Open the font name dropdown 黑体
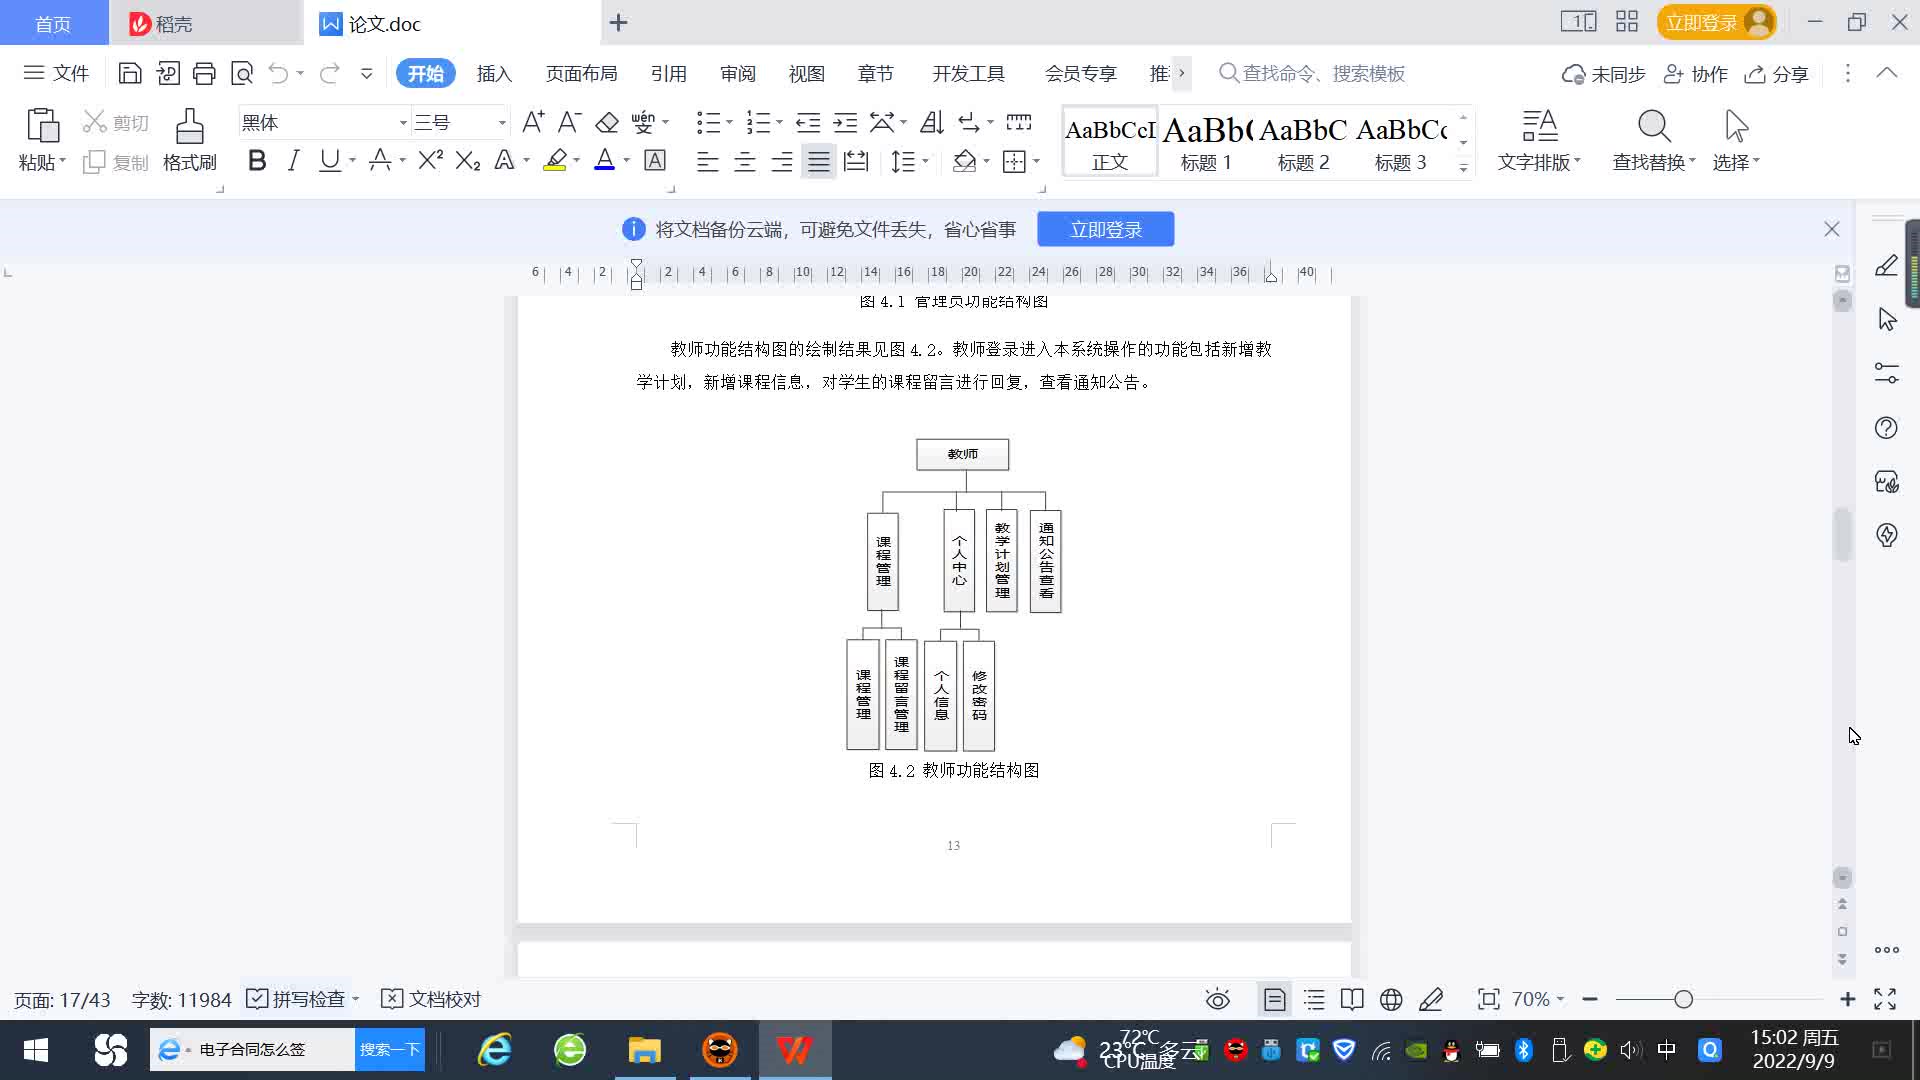 point(403,123)
